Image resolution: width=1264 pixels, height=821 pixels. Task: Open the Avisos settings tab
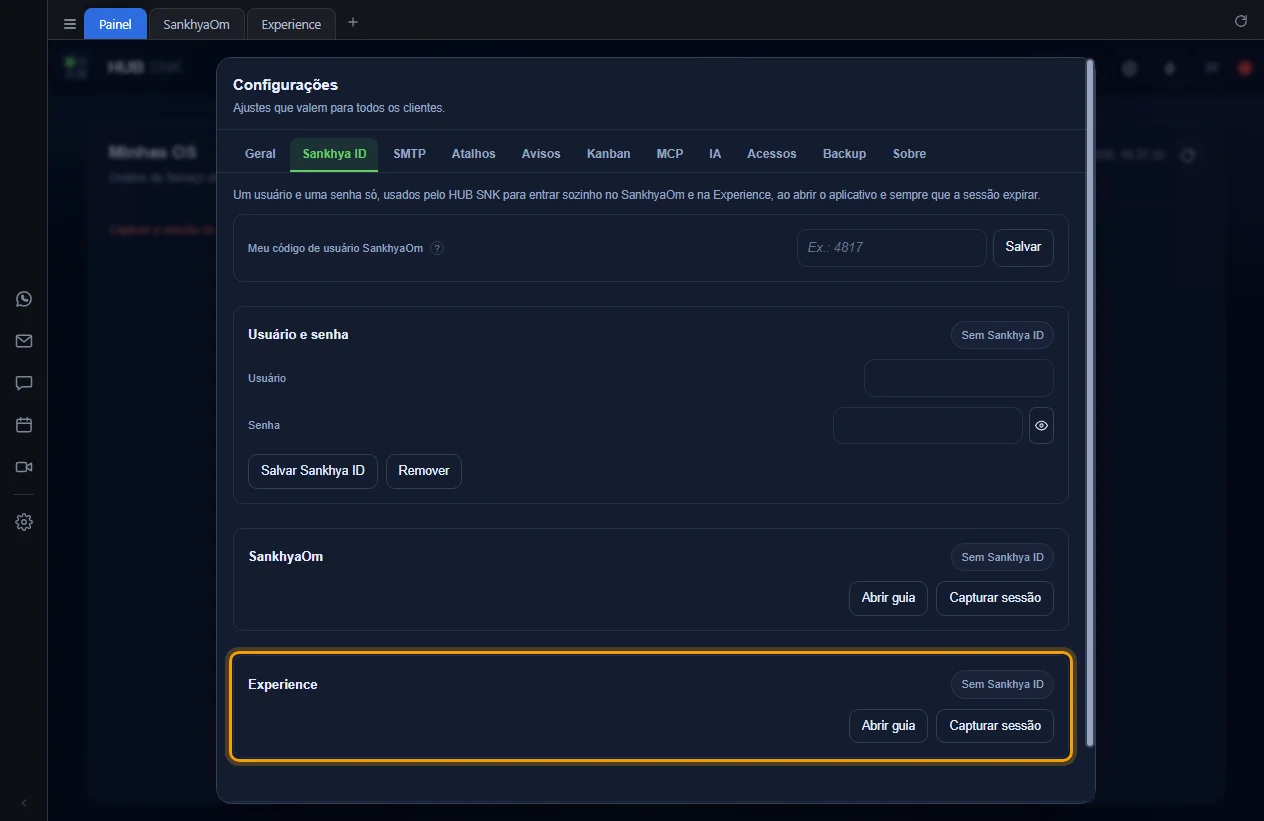541,154
